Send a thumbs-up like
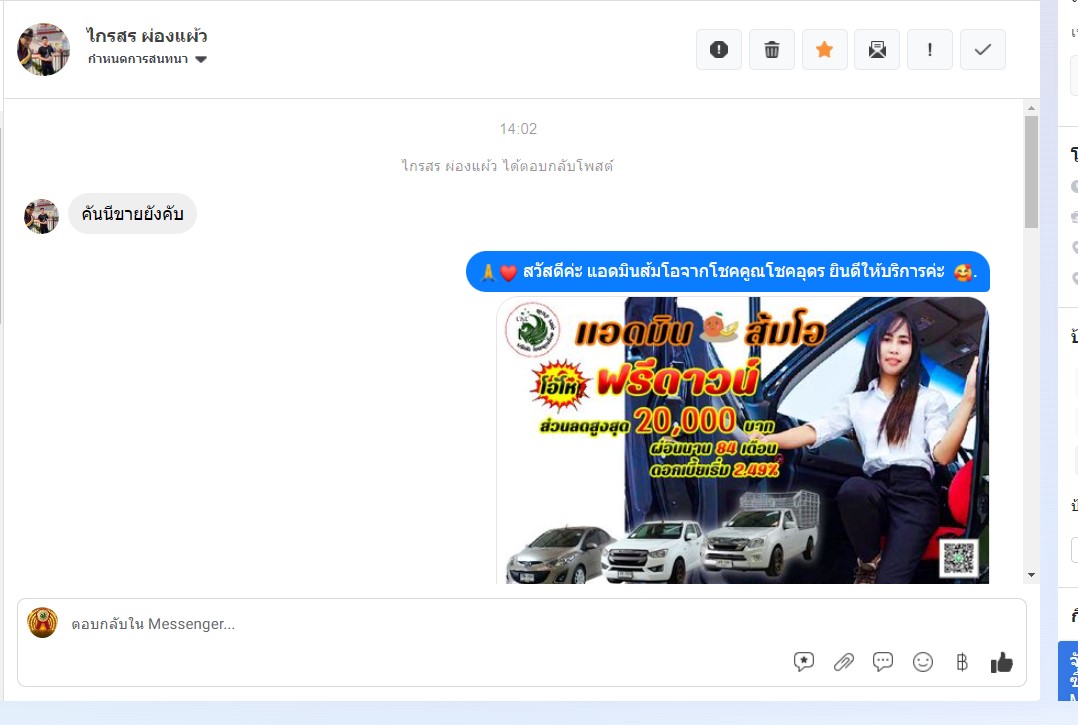This screenshot has height=725, width=1078. (x=1002, y=662)
